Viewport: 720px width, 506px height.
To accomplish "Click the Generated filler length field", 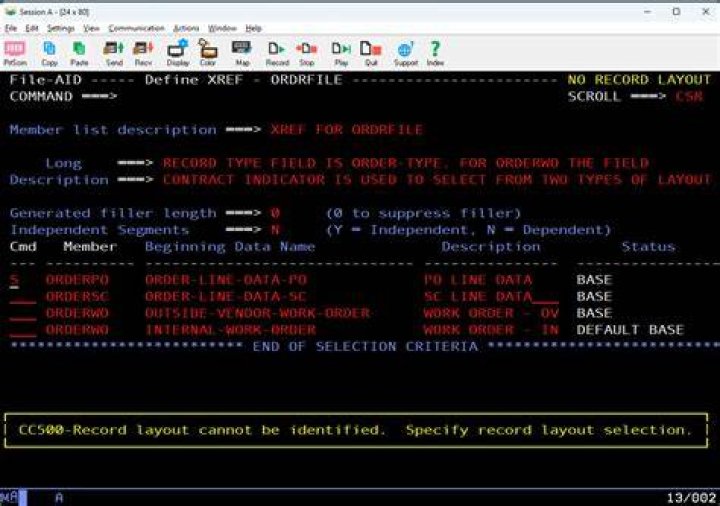I will pos(275,214).
